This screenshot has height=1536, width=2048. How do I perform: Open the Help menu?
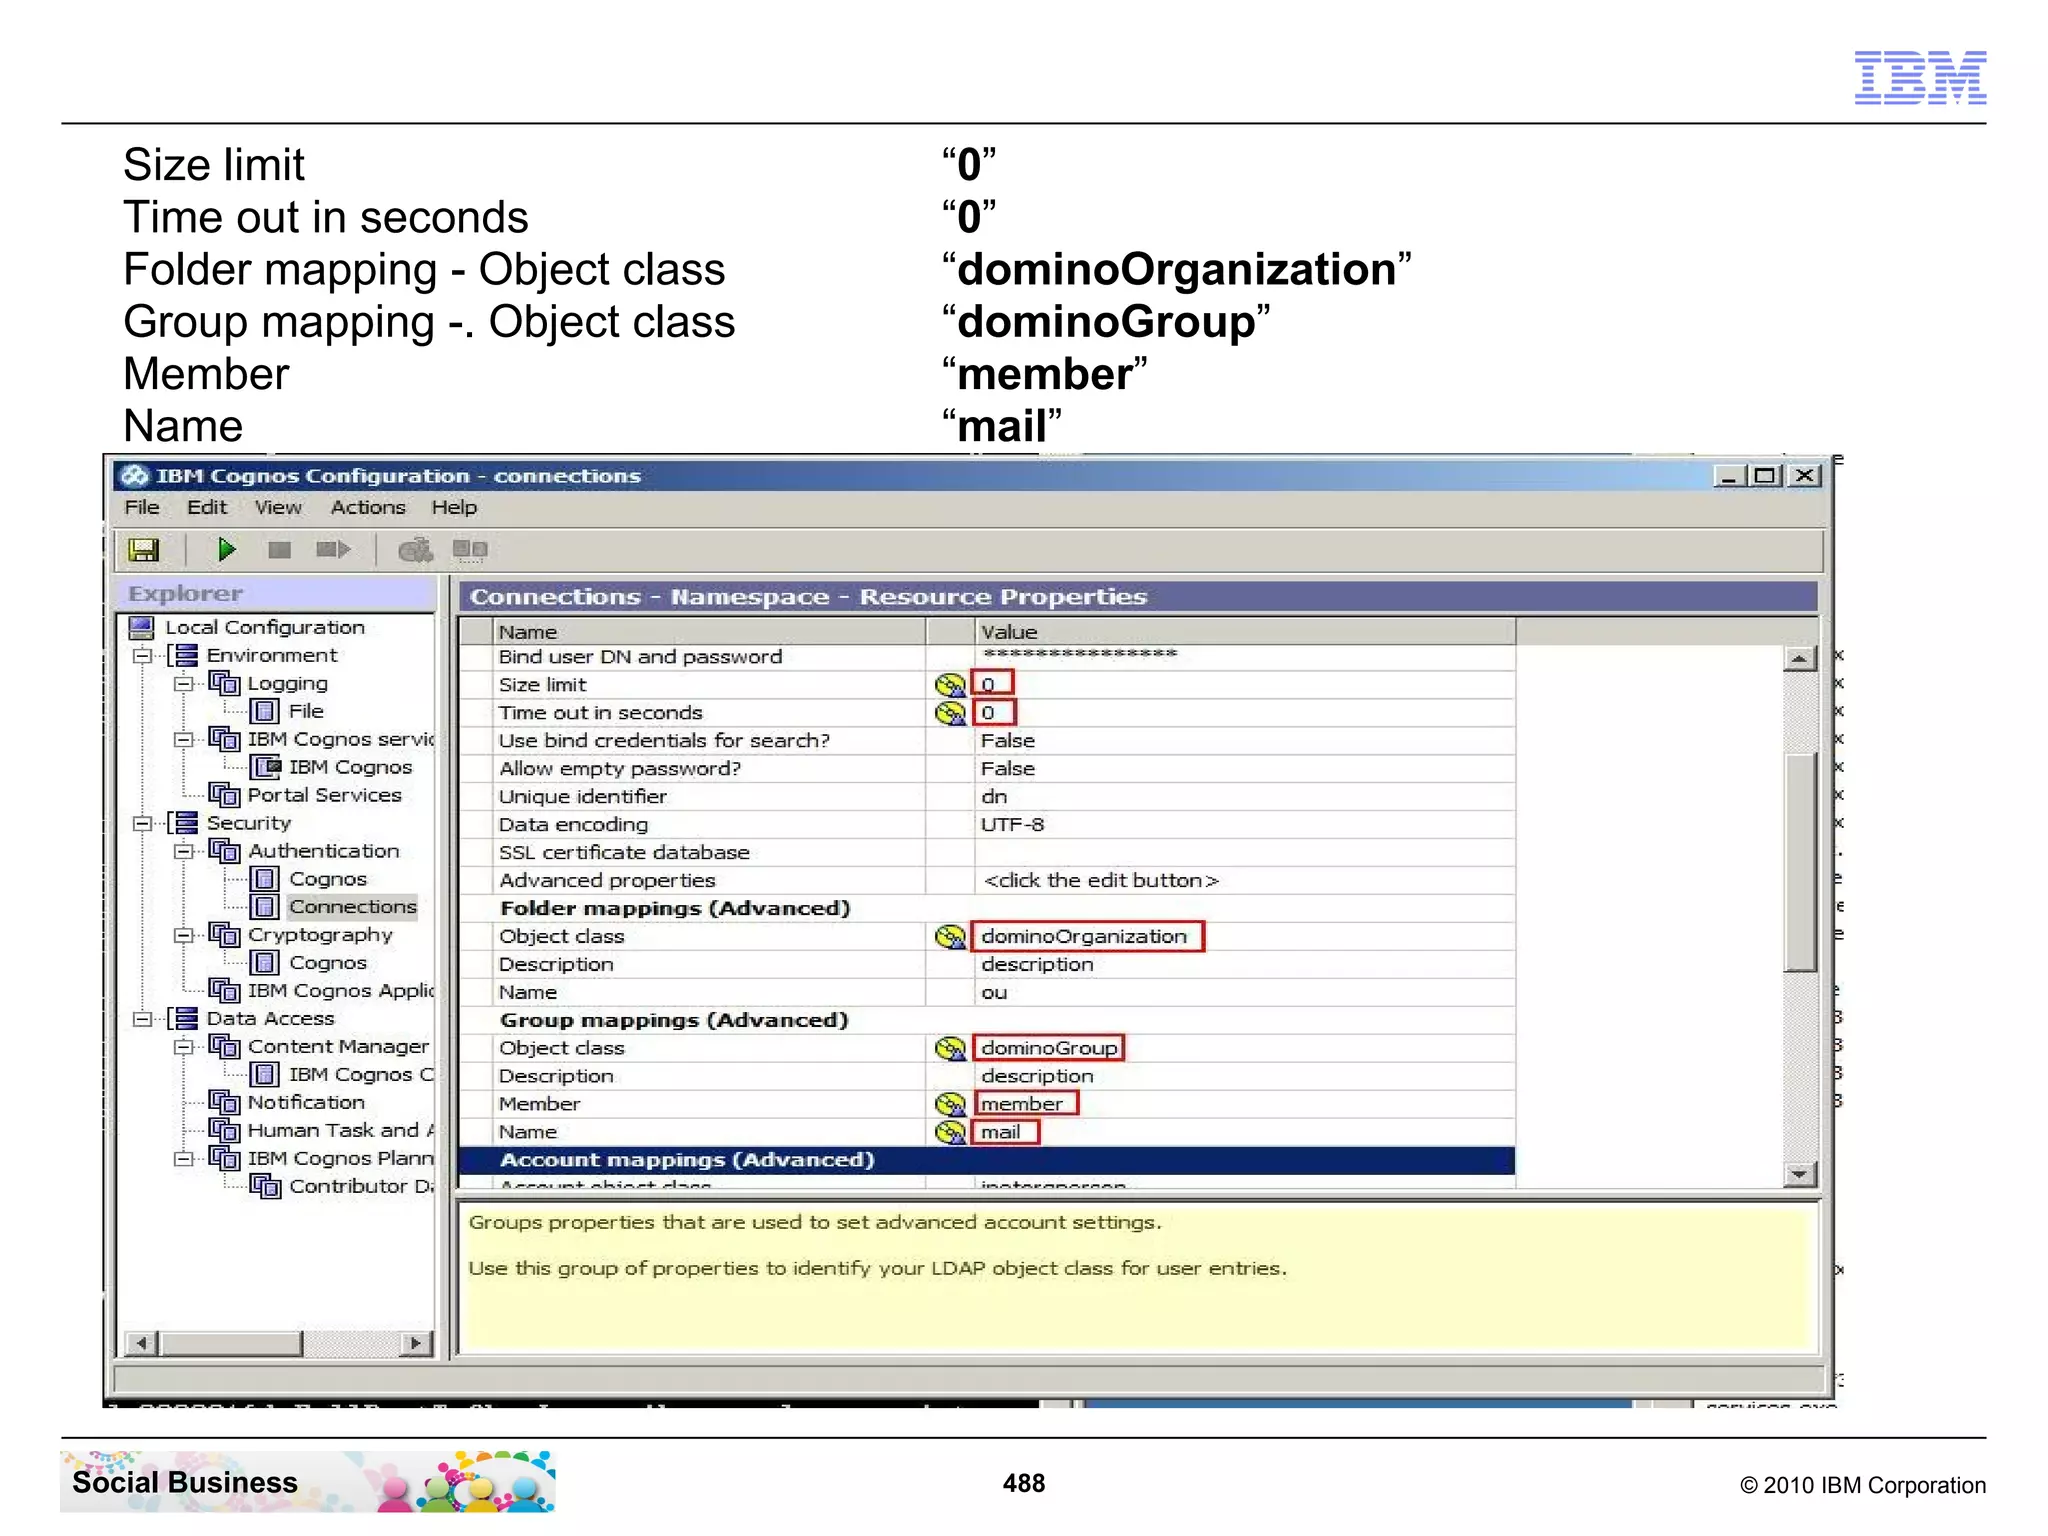coord(454,507)
